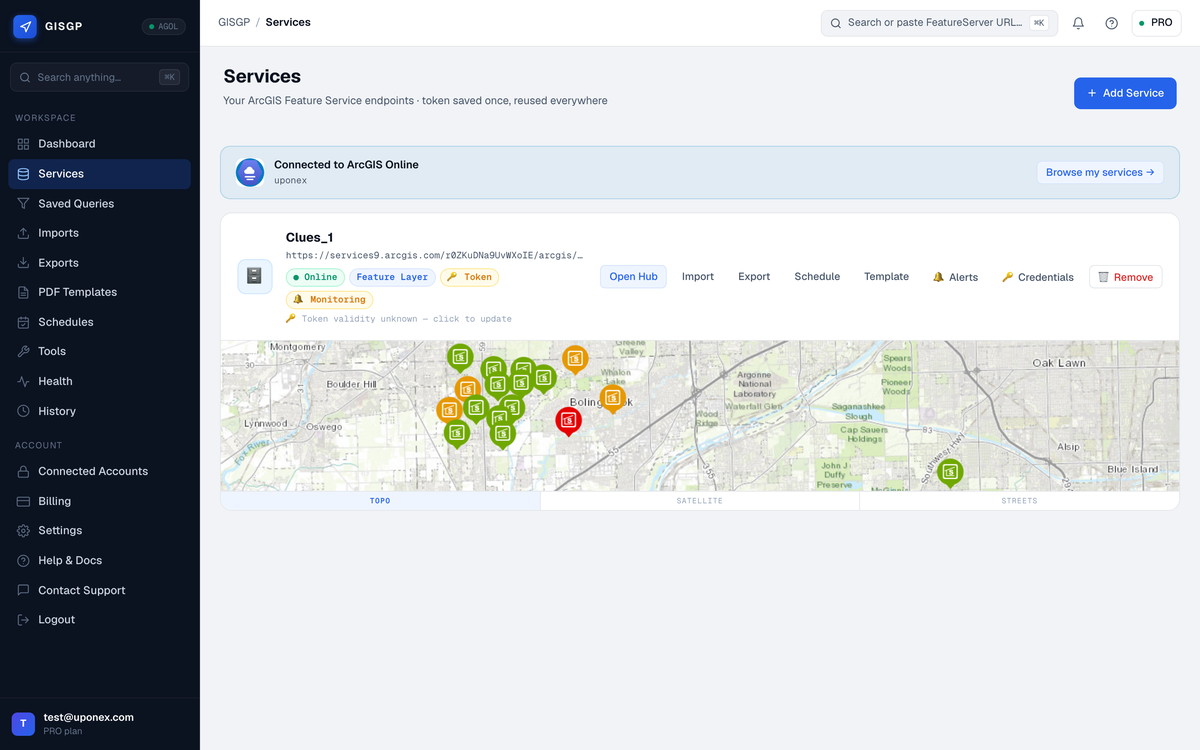Viewport: 1200px width, 750px height.
Task: Click the Logout arrow icon
Action: pos(24,620)
